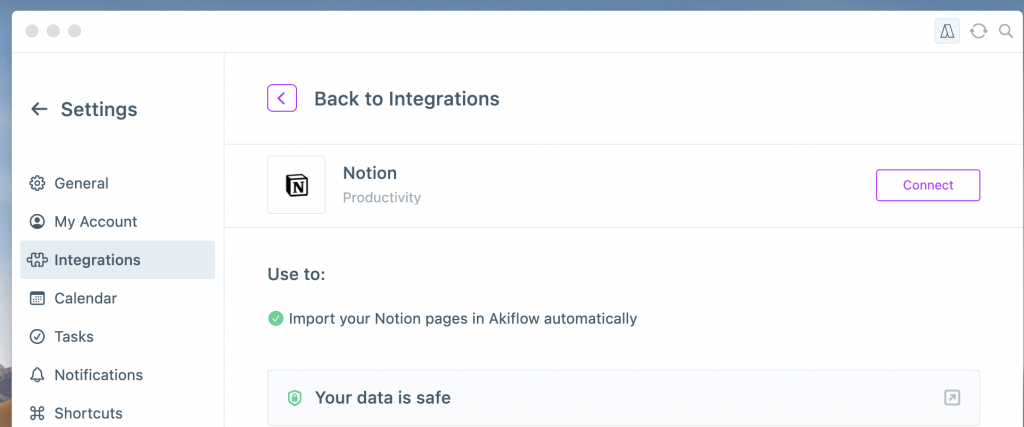Click the green check beside Import text
The width and height of the screenshot is (1024, 427).
276,319
